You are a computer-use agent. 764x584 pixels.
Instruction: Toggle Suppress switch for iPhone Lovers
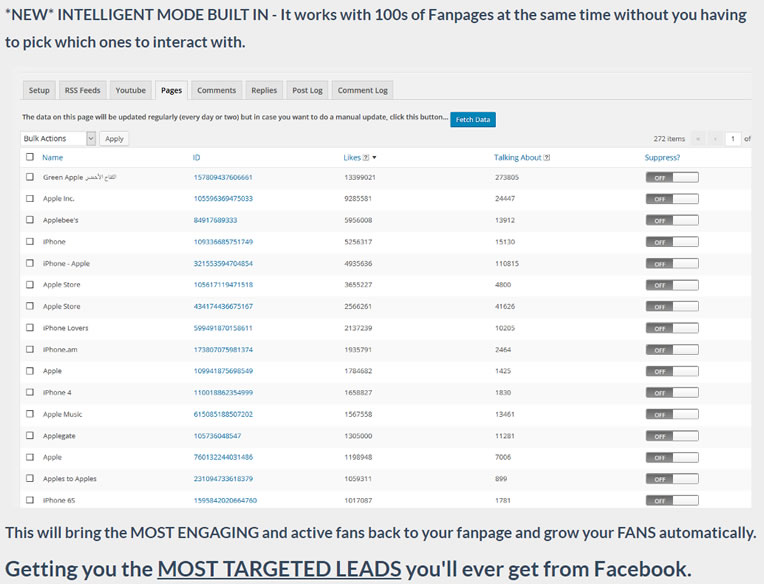point(672,328)
